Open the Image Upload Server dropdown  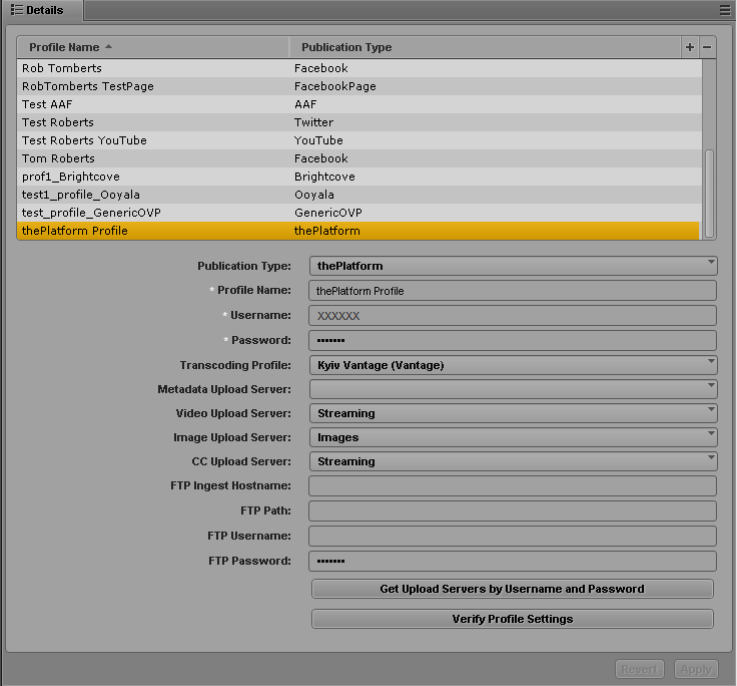click(513, 437)
